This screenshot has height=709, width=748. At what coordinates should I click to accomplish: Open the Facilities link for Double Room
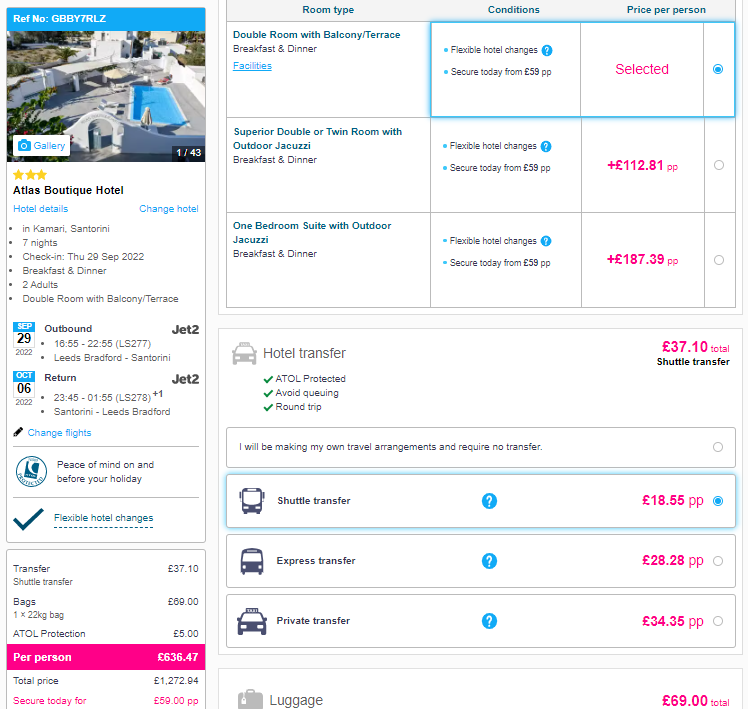252,66
